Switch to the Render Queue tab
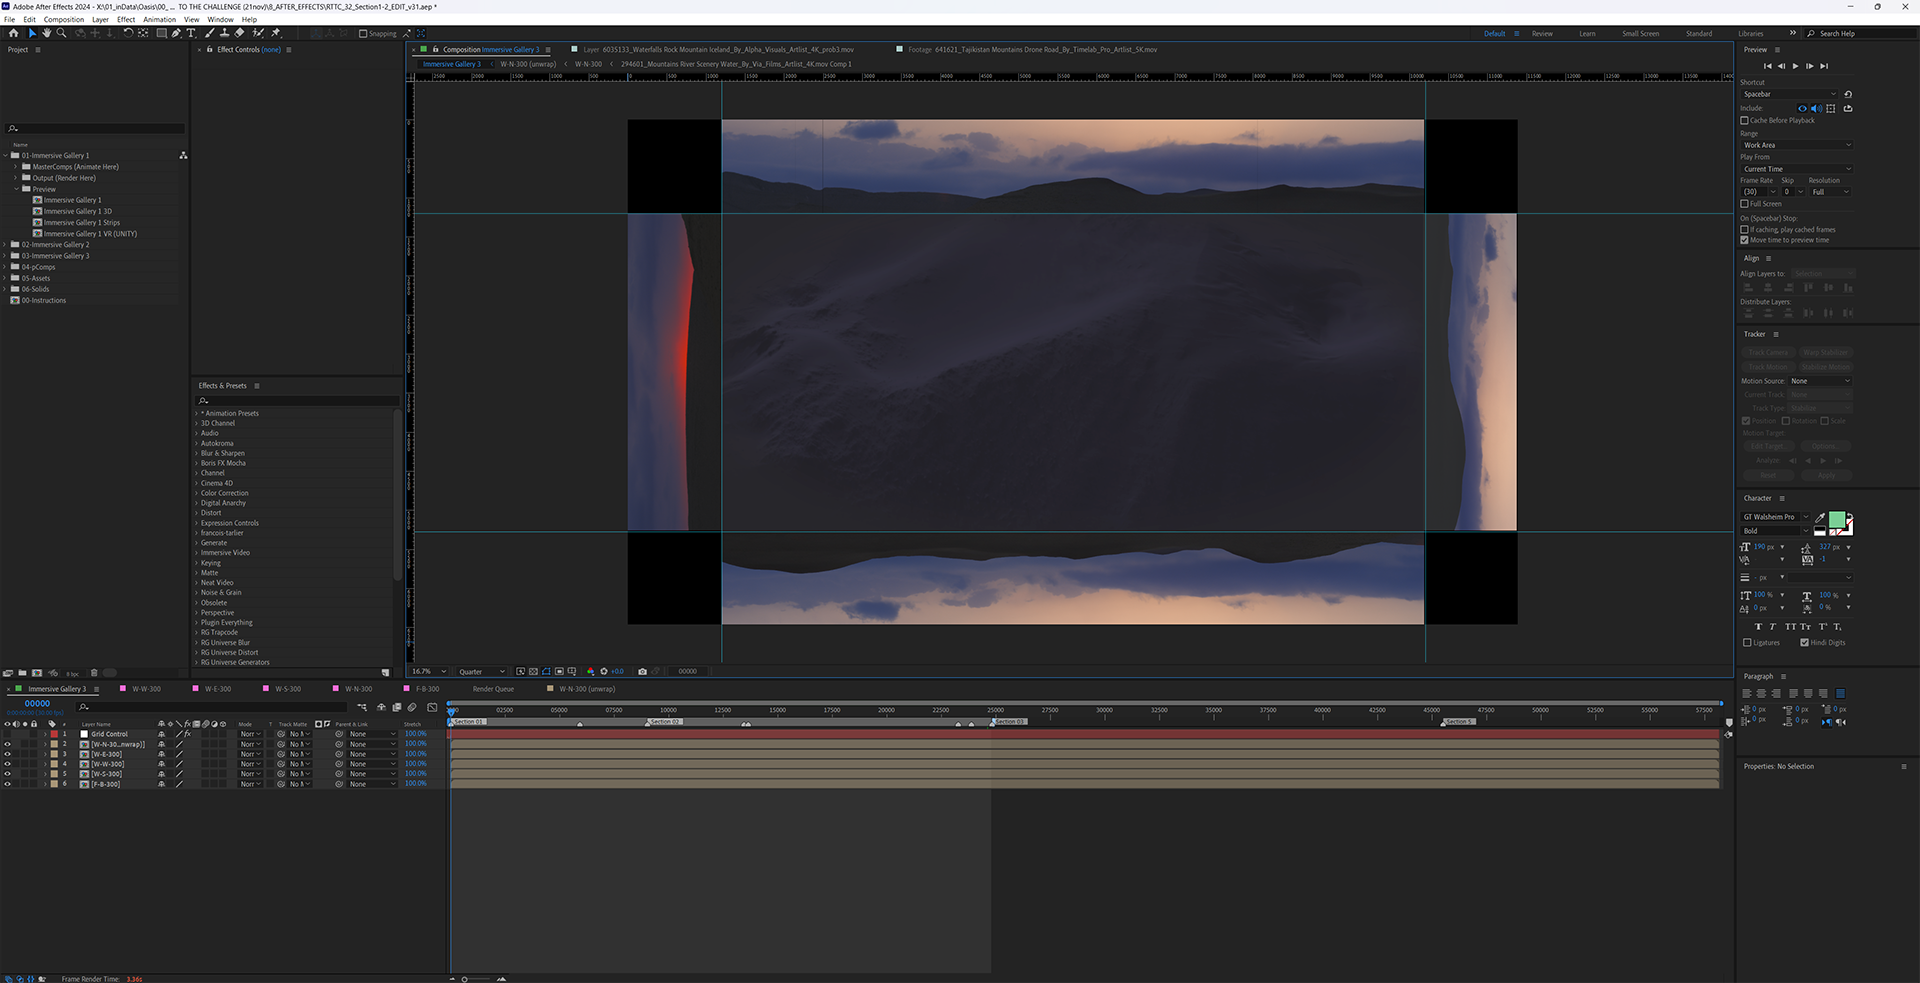 pyautogui.click(x=493, y=689)
